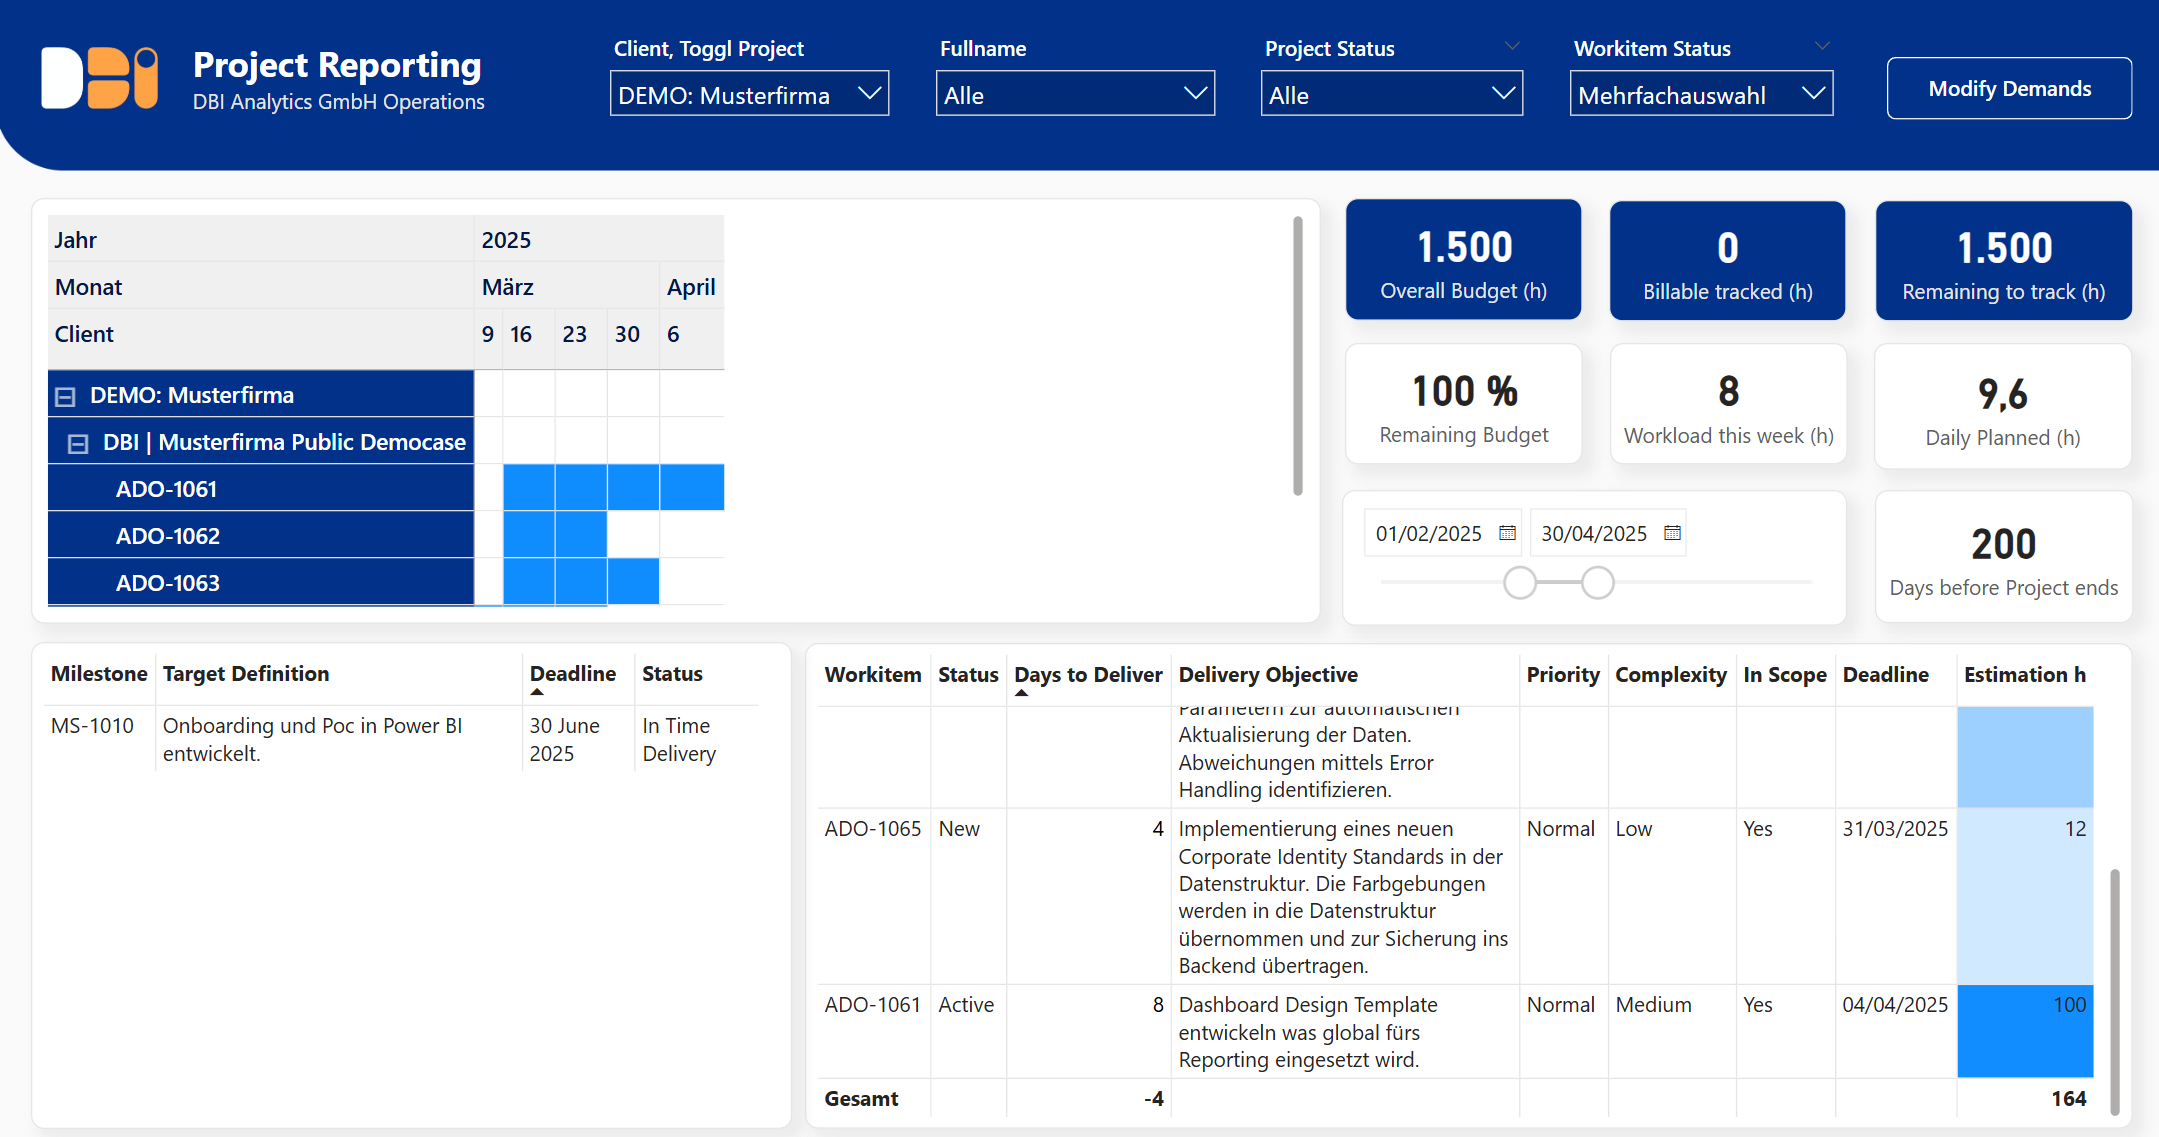
Task: Click the Gesamt total row label
Action: coord(861,1099)
